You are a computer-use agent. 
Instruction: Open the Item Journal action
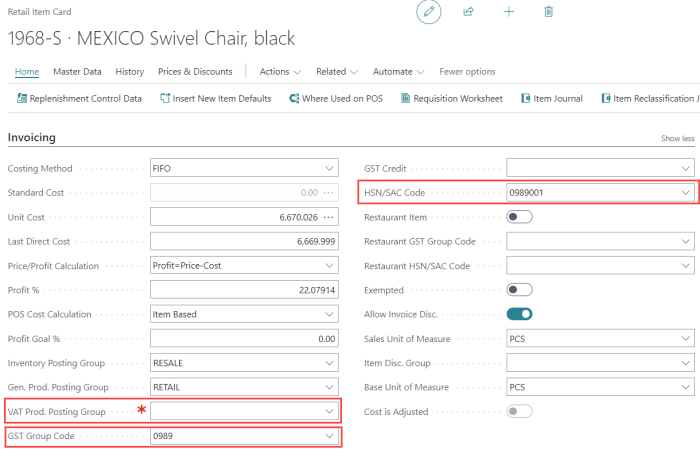553,98
